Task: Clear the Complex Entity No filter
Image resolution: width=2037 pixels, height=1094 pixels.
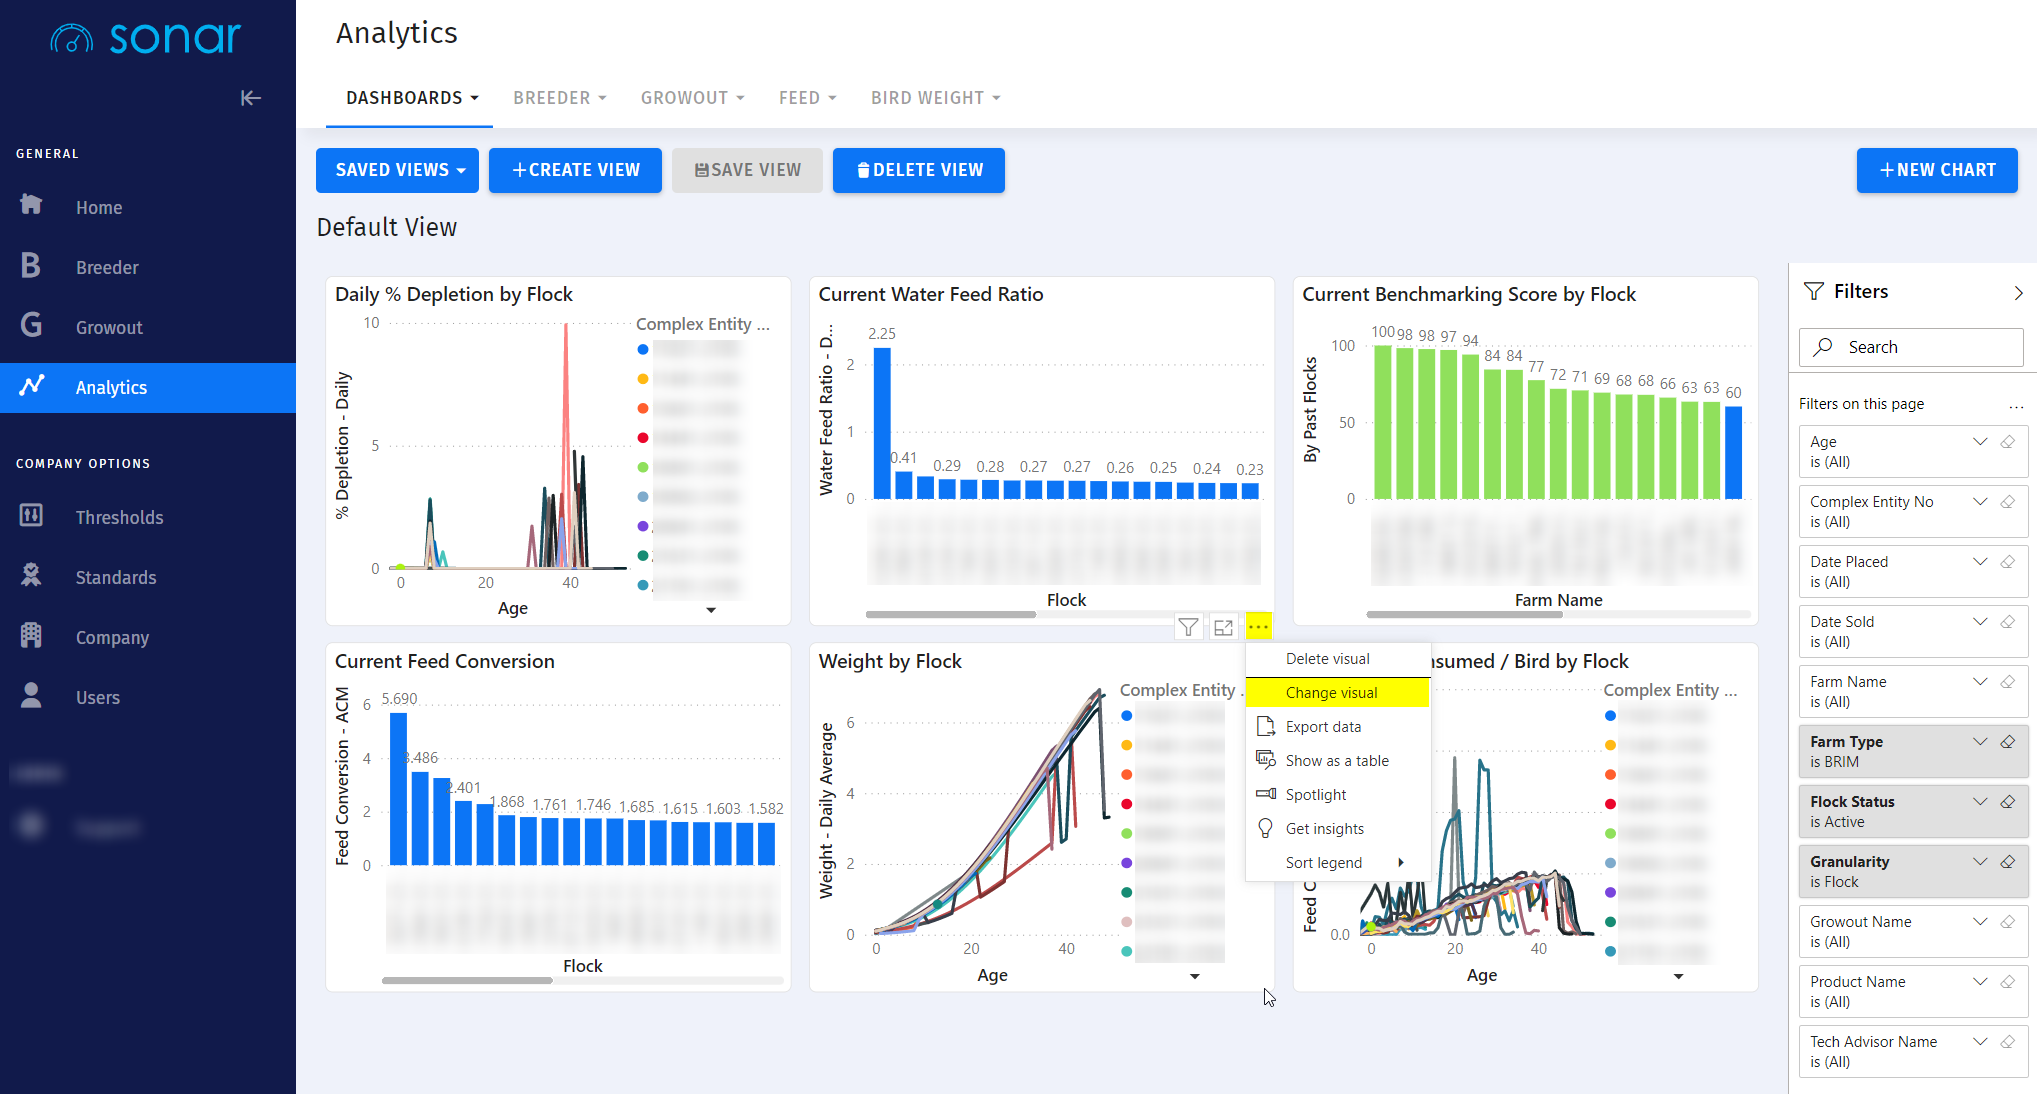Action: (2008, 502)
